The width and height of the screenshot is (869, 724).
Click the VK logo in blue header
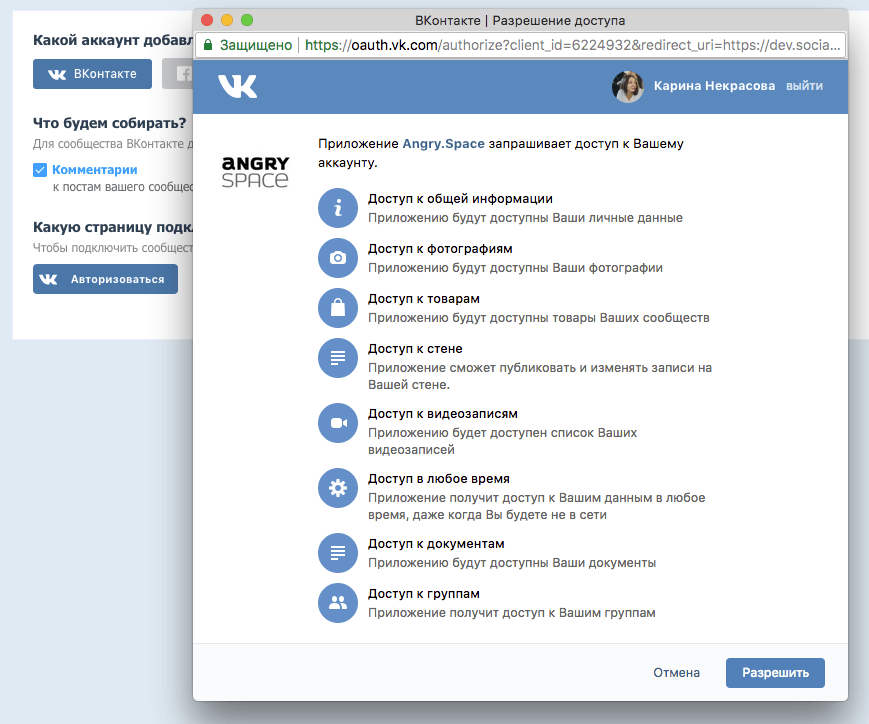click(x=237, y=86)
